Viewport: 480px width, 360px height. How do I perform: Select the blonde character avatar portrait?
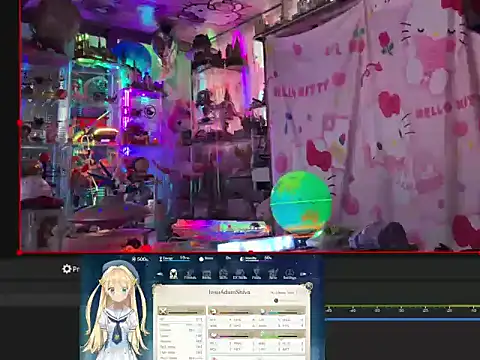[x=116, y=310]
